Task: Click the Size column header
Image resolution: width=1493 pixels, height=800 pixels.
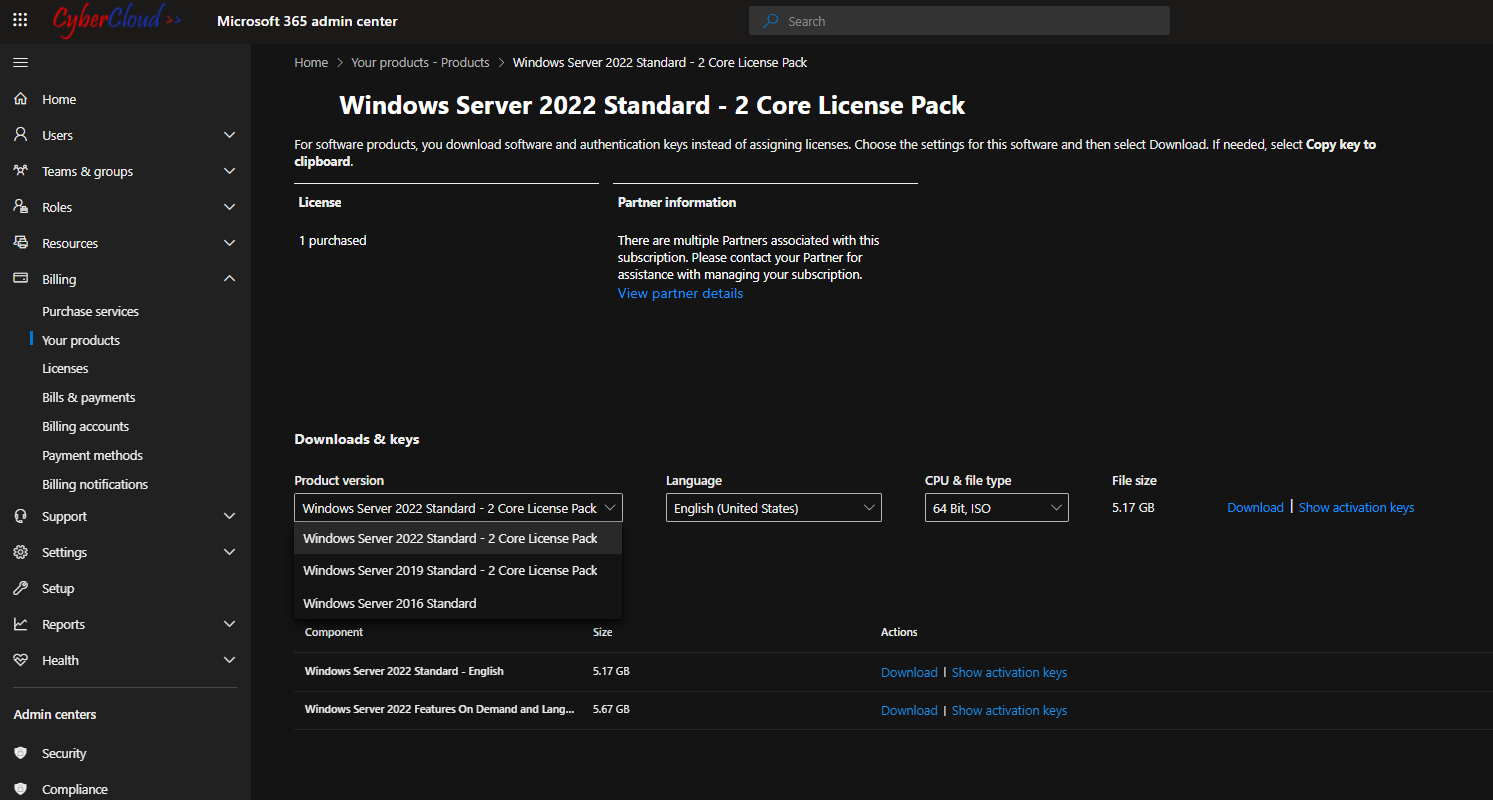Action: 602,632
